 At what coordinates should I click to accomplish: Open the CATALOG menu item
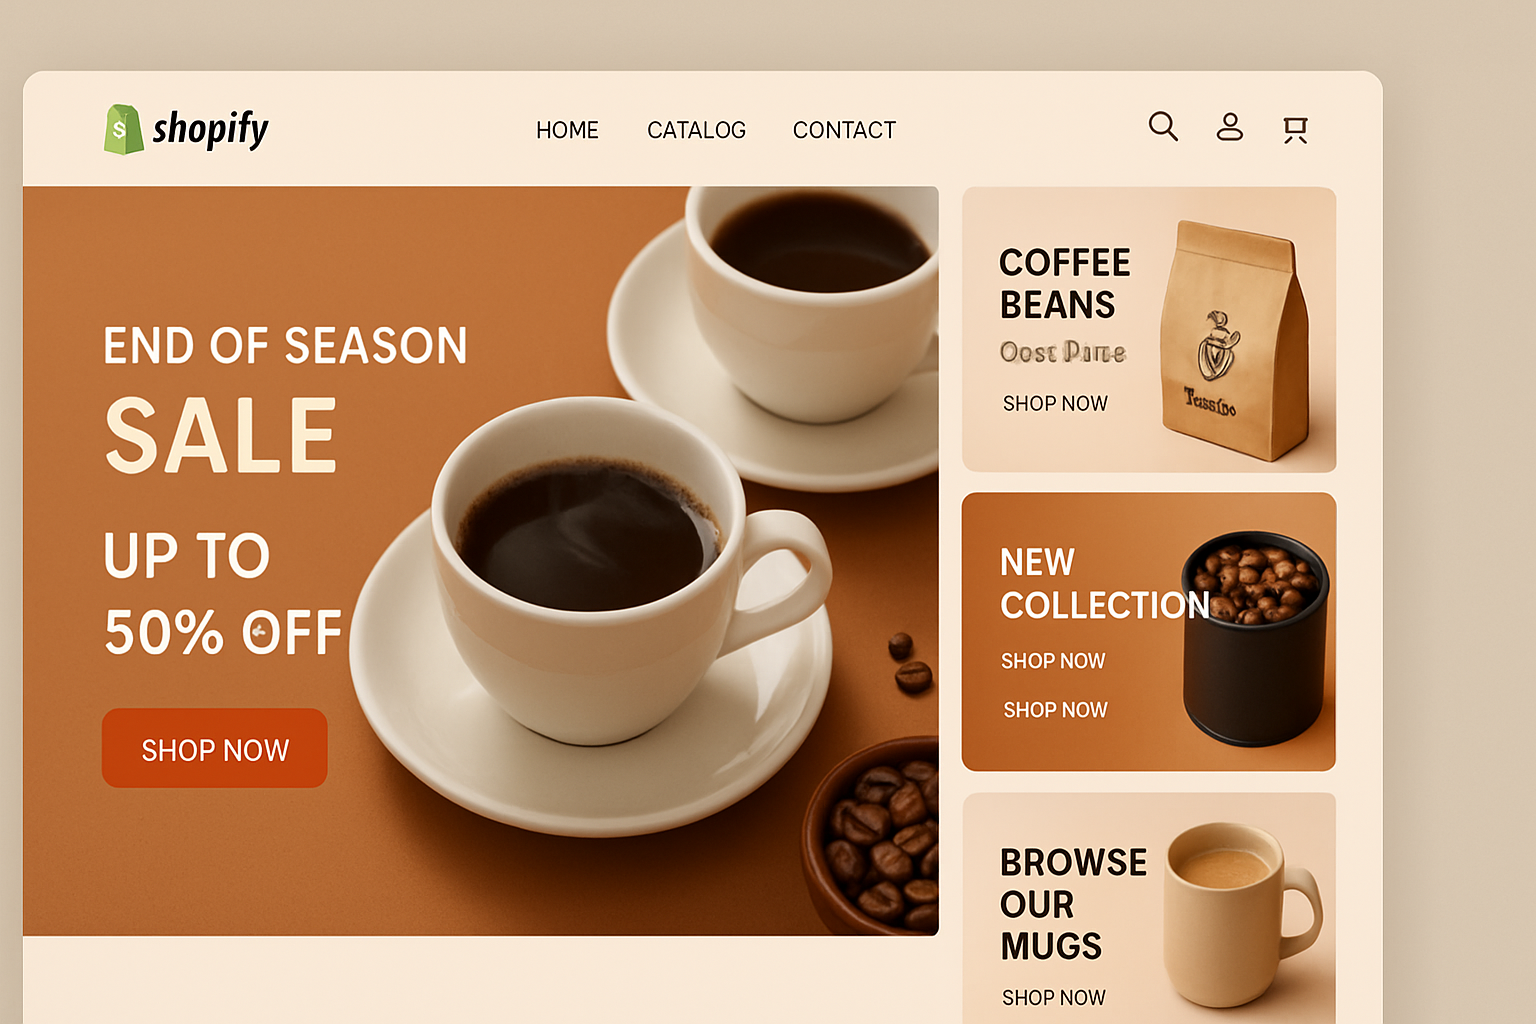(696, 130)
